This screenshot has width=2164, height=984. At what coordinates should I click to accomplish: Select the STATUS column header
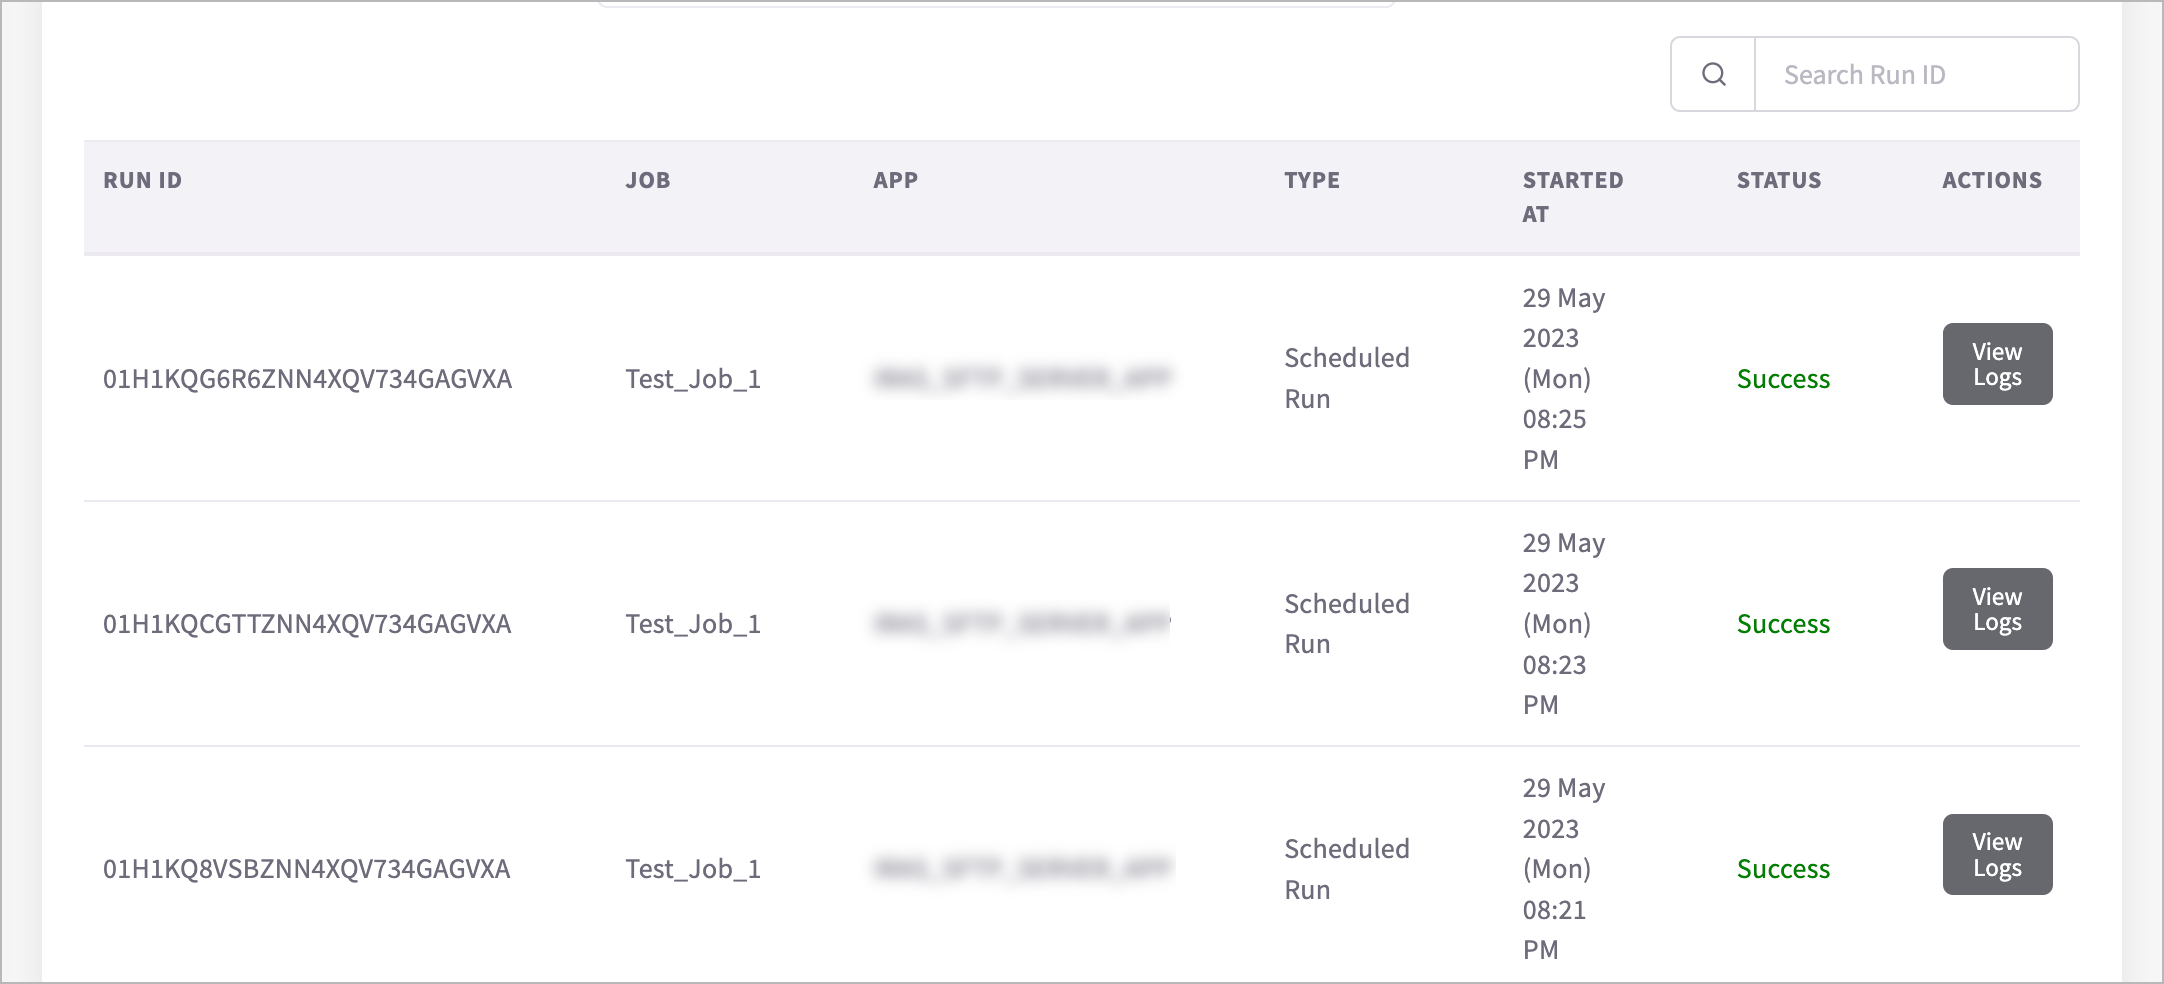pyautogui.click(x=1779, y=180)
